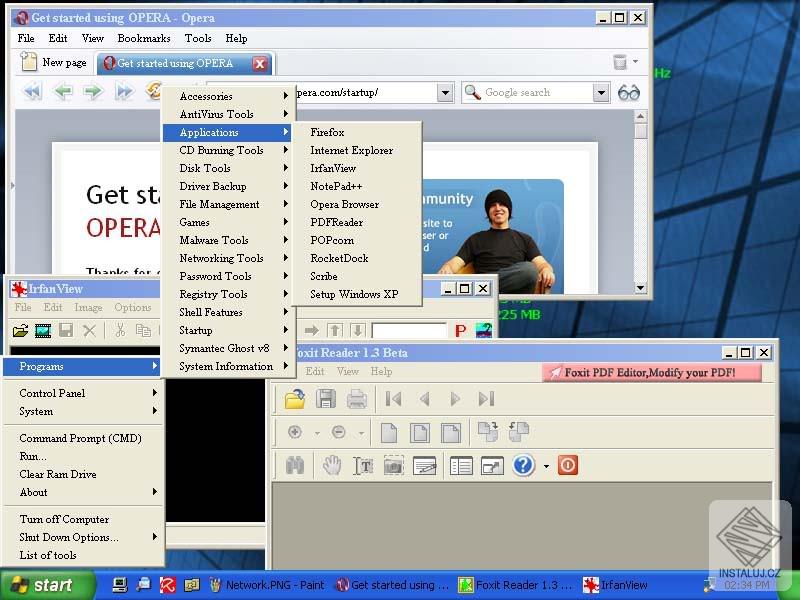Click the red Exit icon in Foxit toolbar
800x600 pixels.
tap(567, 465)
